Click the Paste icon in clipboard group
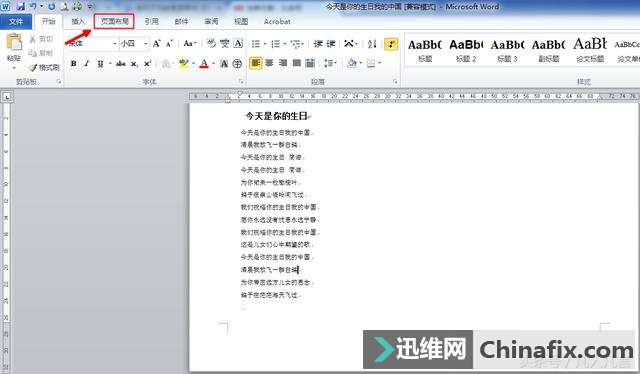The image size is (640, 374). (14, 47)
